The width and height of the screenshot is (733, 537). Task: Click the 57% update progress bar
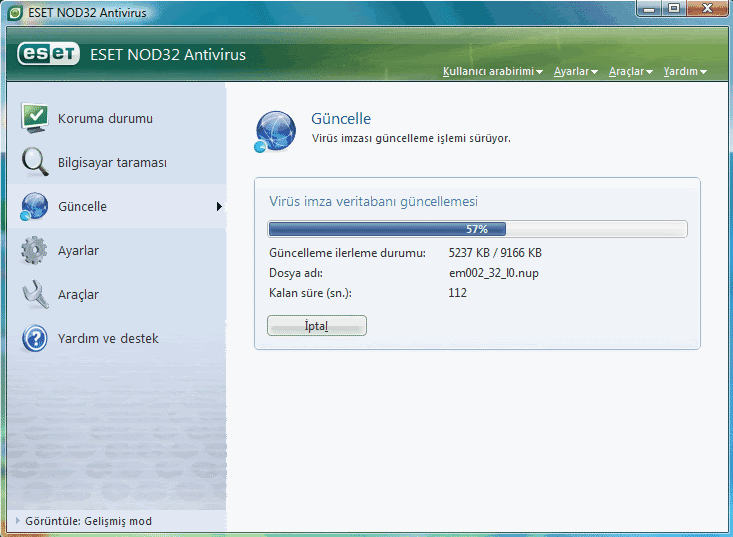477,229
